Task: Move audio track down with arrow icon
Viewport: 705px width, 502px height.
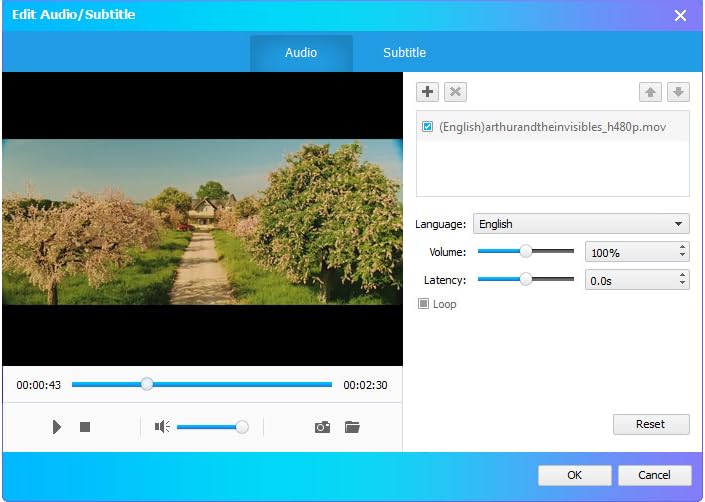Action: (x=678, y=92)
